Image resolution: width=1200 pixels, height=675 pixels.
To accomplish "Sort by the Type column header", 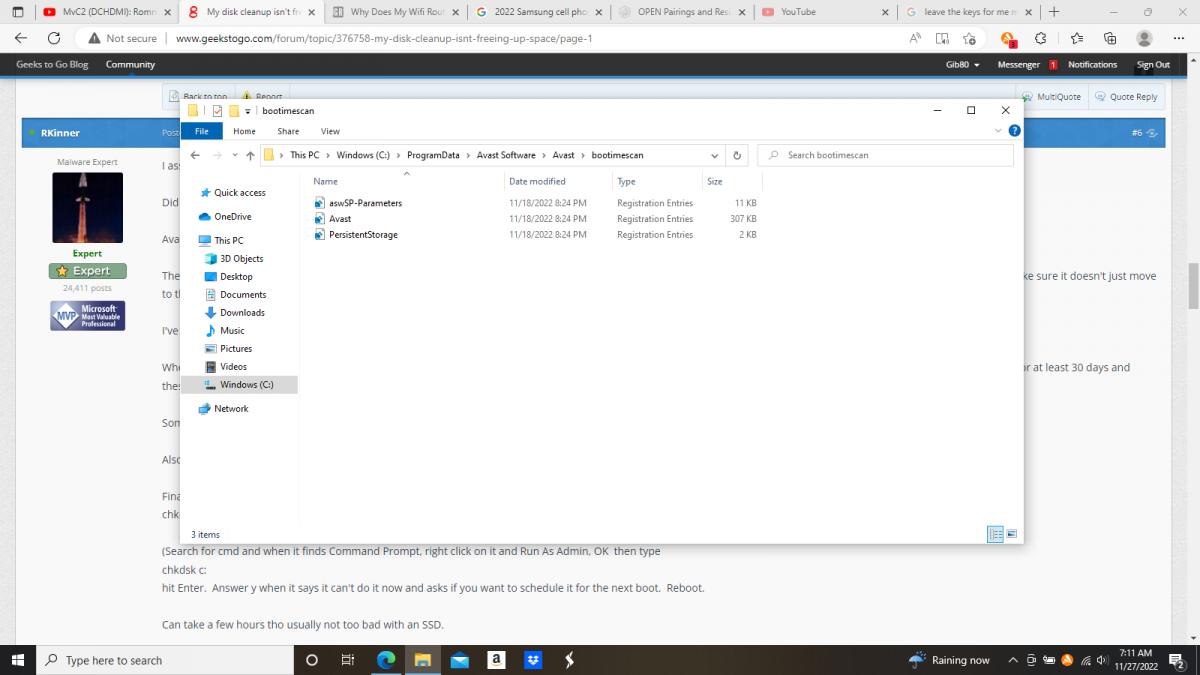I will click(656, 182).
